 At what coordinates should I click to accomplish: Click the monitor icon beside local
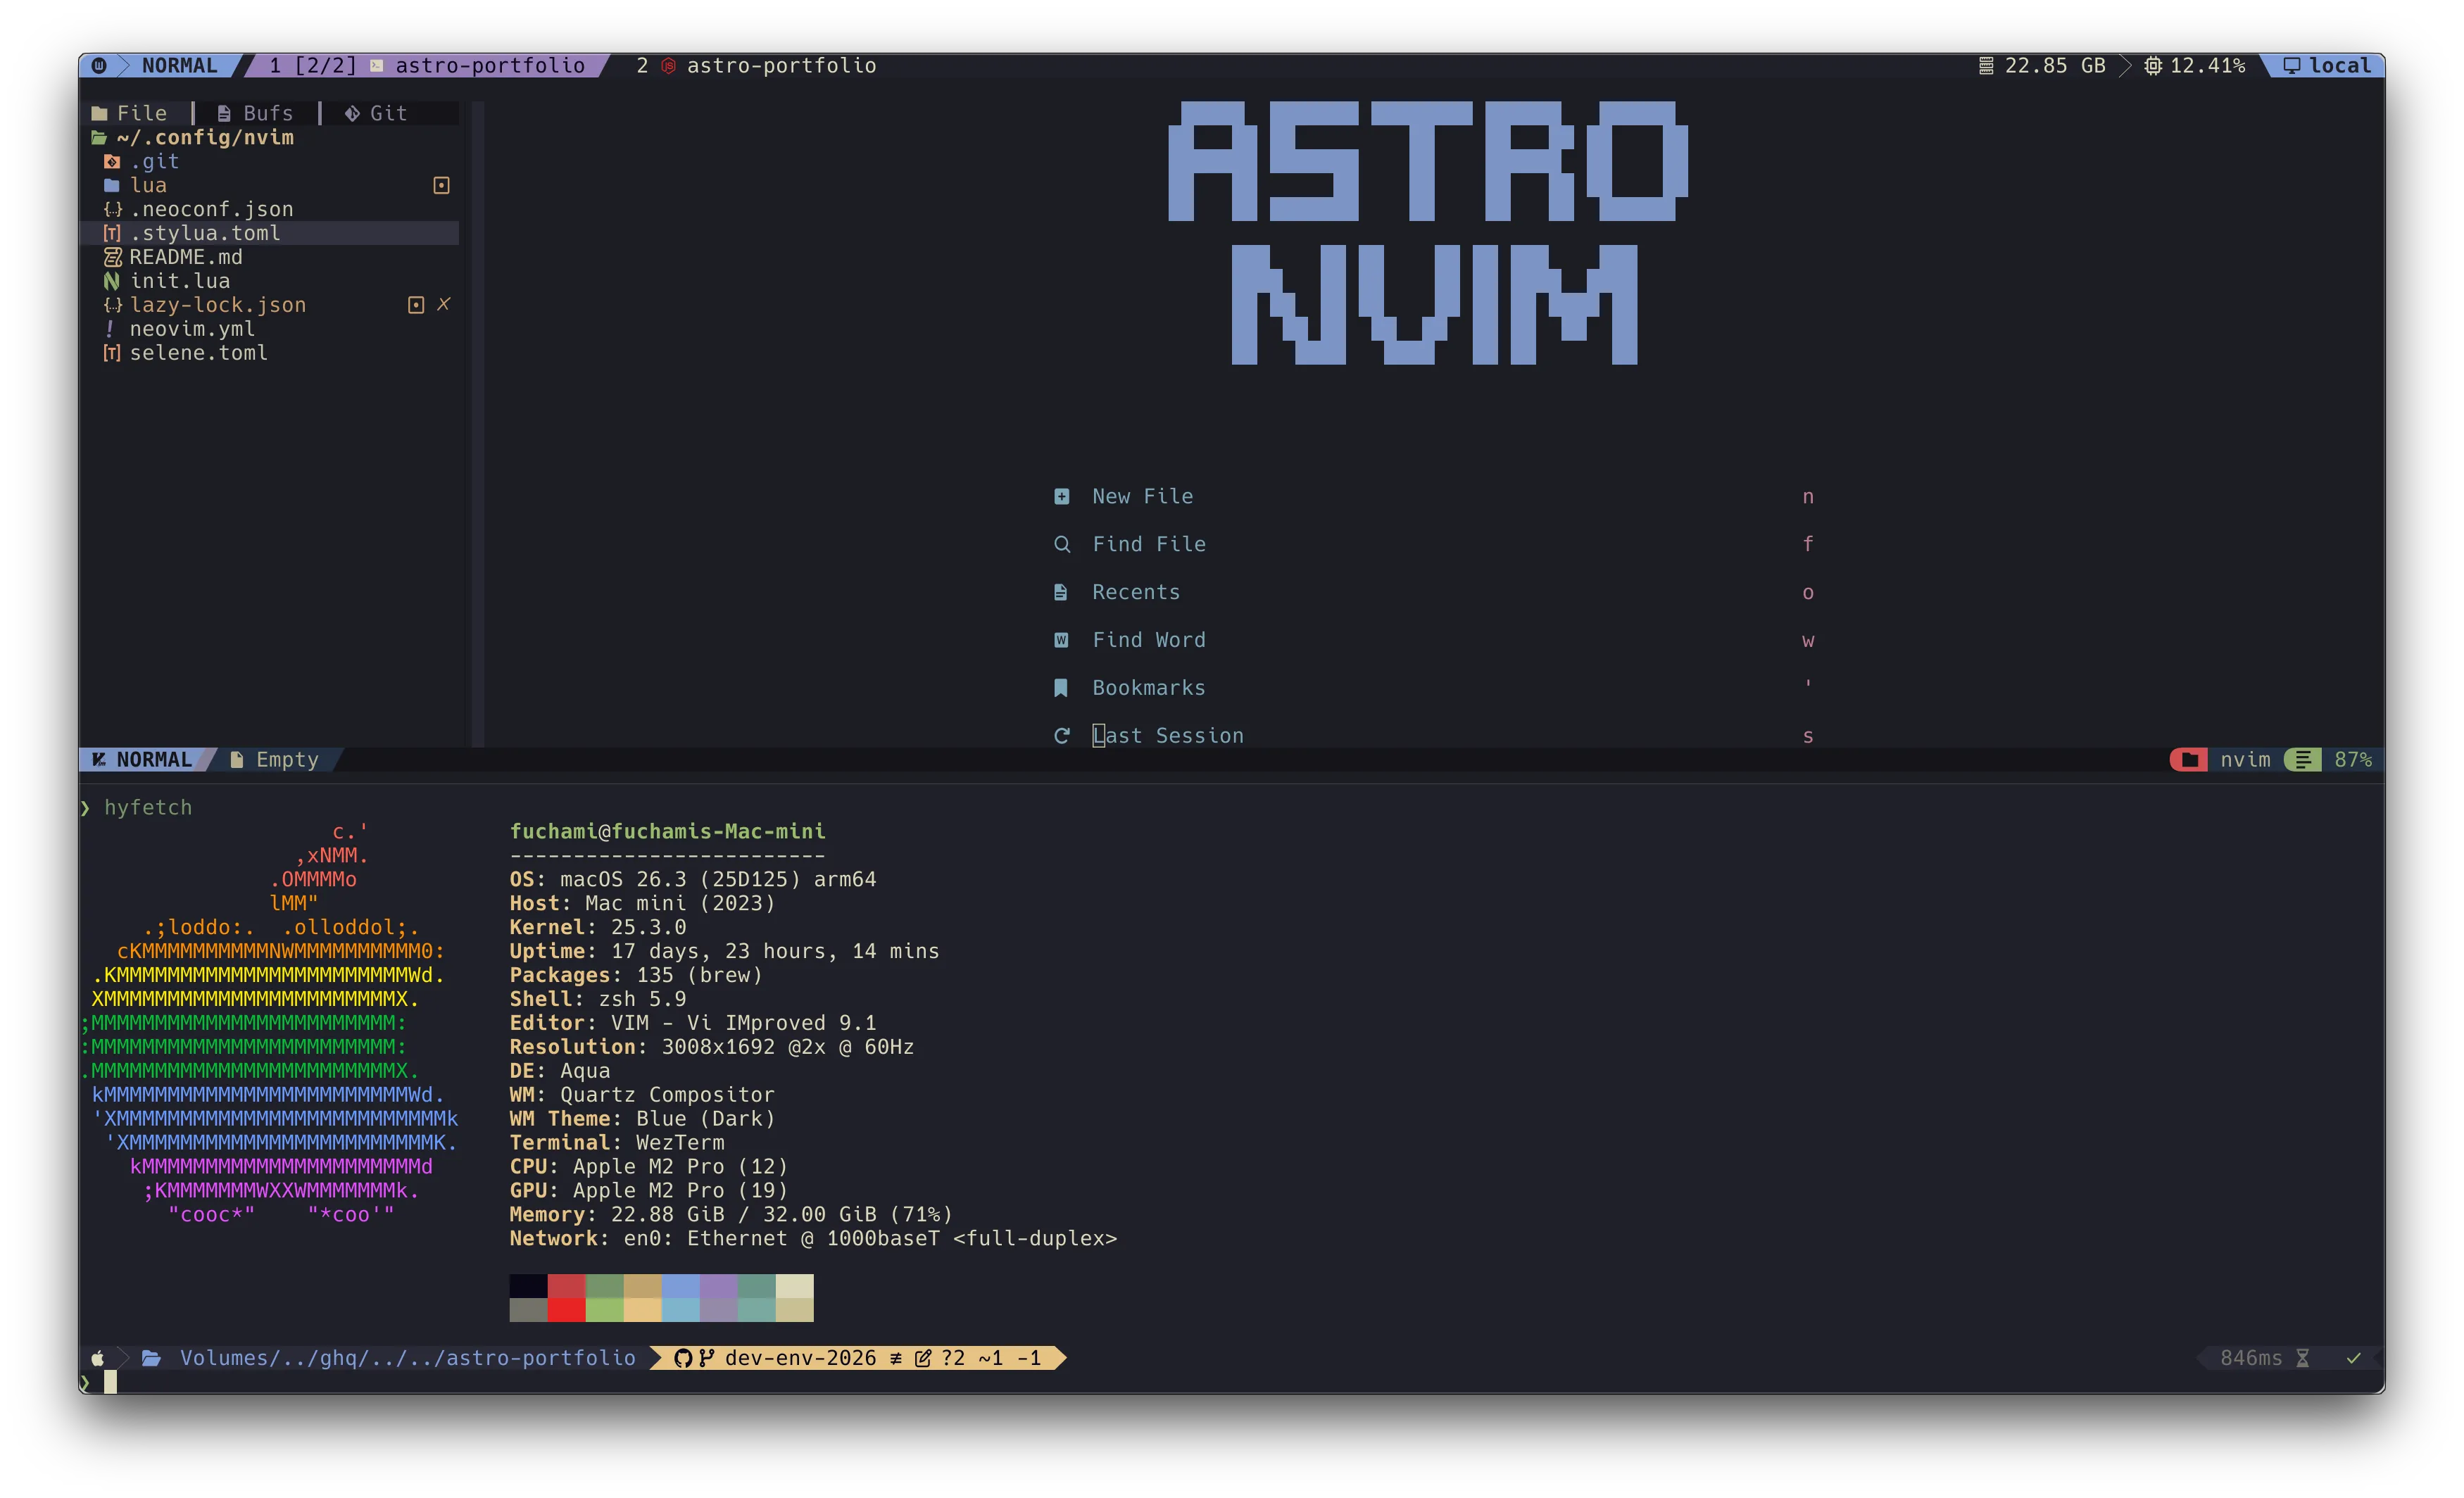tap(2292, 66)
